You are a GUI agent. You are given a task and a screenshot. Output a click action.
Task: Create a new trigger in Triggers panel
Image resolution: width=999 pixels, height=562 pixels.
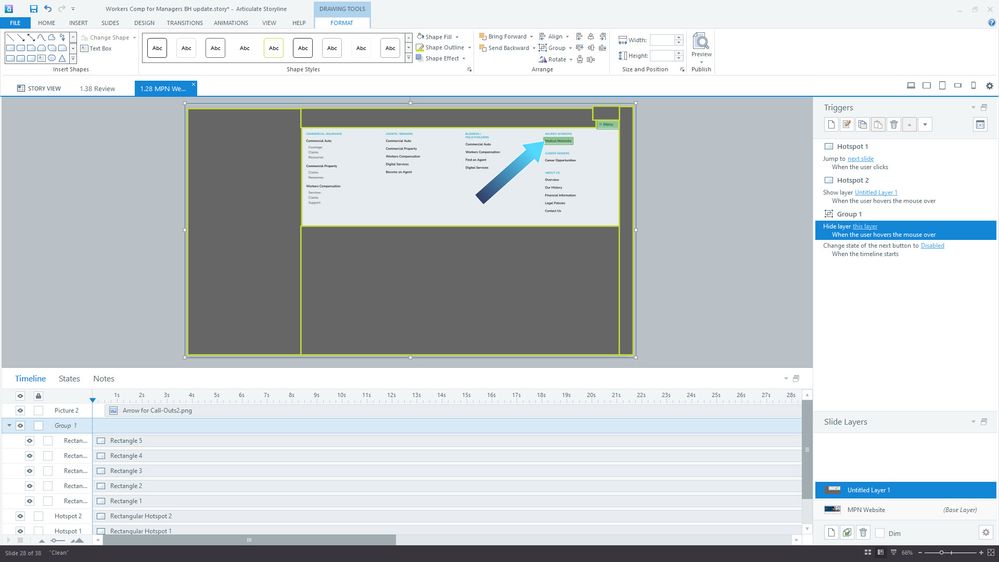click(830, 124)
